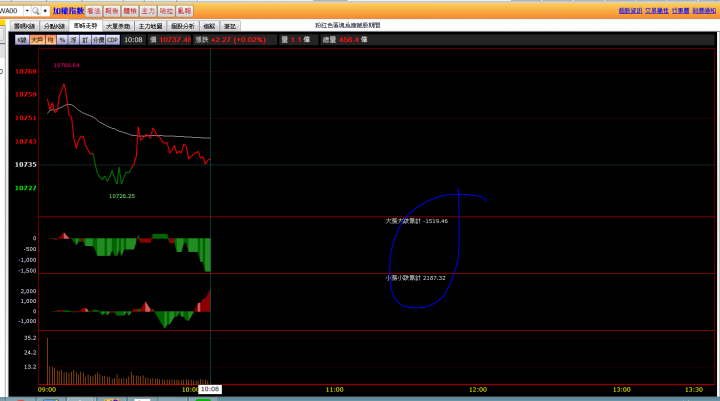
Task: Click the price value 10737.48 in info bar
Action: click(x=175, y=40)
